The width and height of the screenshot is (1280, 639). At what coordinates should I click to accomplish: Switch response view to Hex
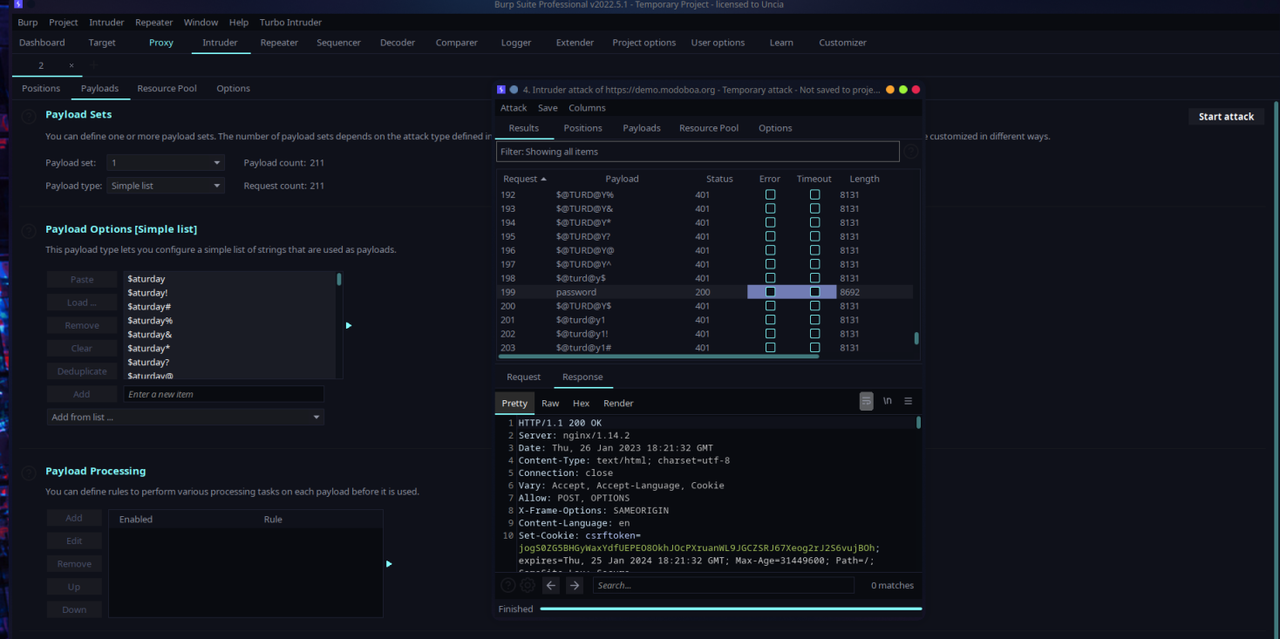pos(581,403)
